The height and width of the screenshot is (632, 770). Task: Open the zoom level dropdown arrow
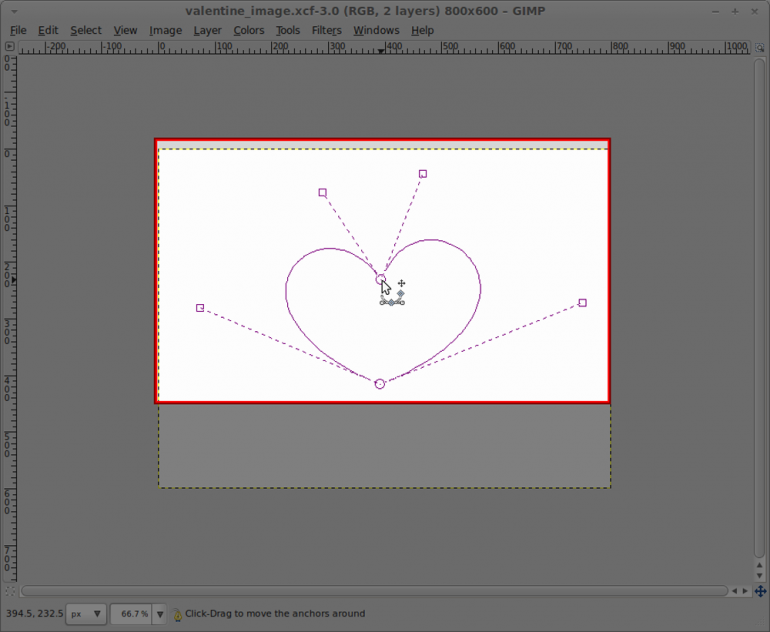pyautogui.click(x=160, y=614)
